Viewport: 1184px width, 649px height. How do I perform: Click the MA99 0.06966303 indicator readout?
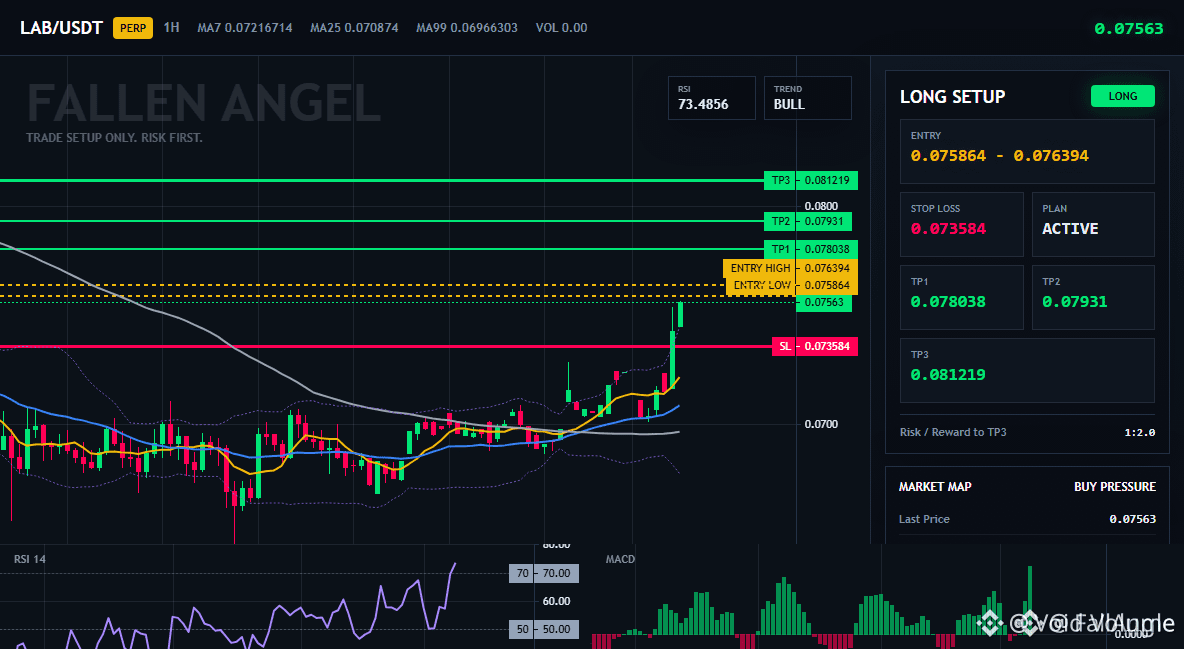[x=467, y=28]
